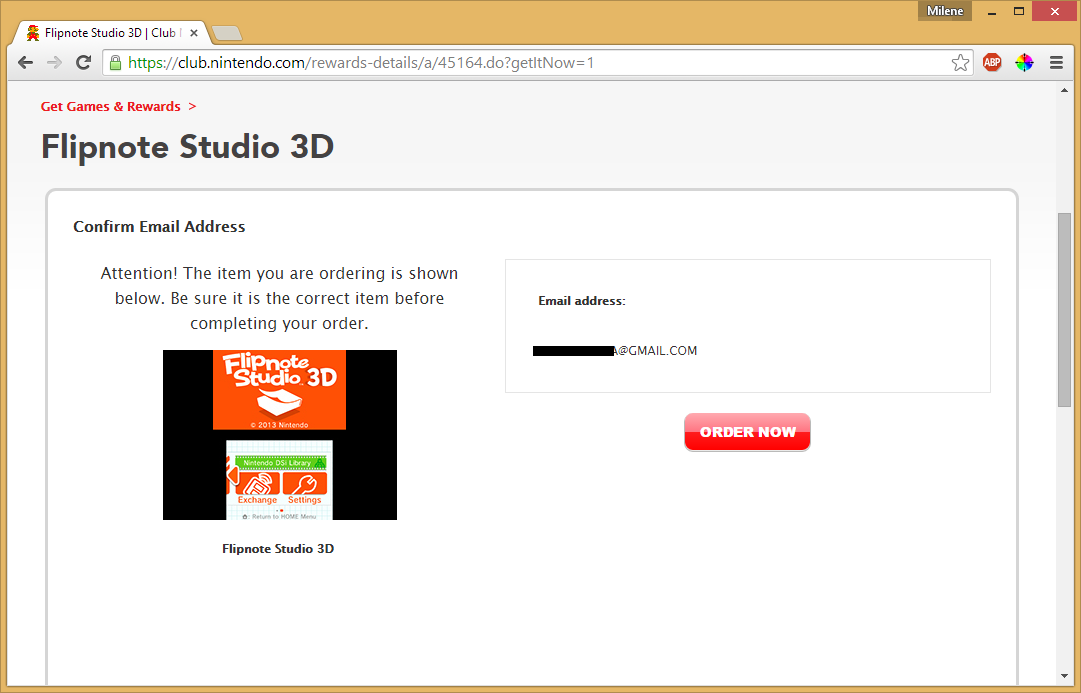Click the forward navigation arrow
Image resolution: width=1081 pixels, height=693 pixels.
54,62
